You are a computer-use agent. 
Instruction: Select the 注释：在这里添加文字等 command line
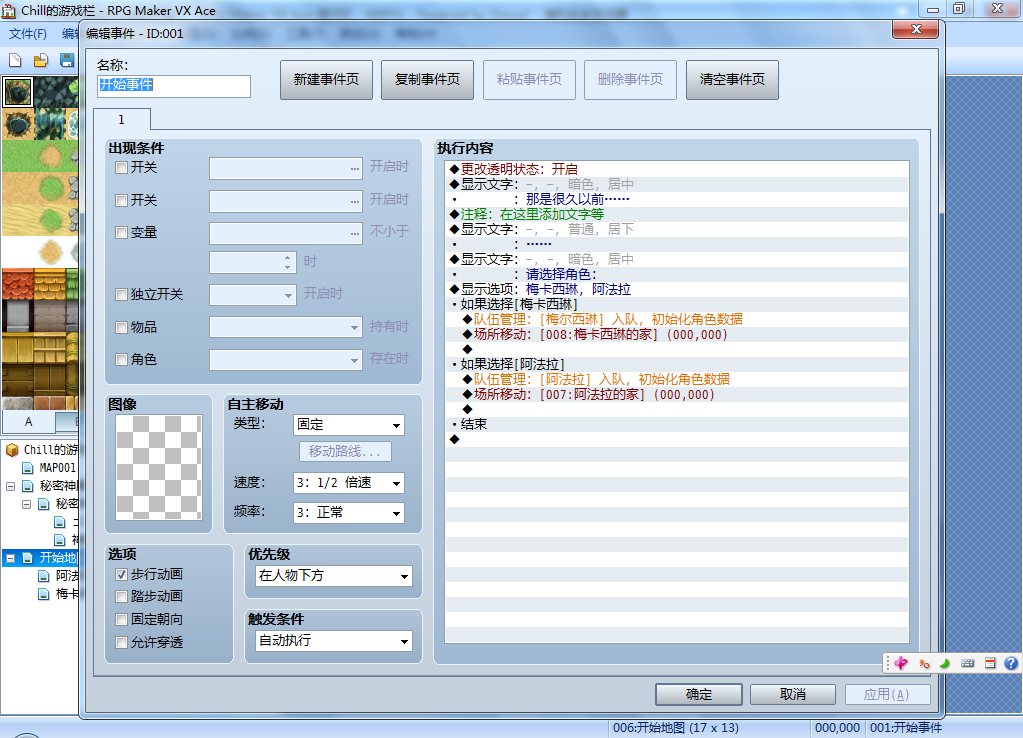click(677, 214)
